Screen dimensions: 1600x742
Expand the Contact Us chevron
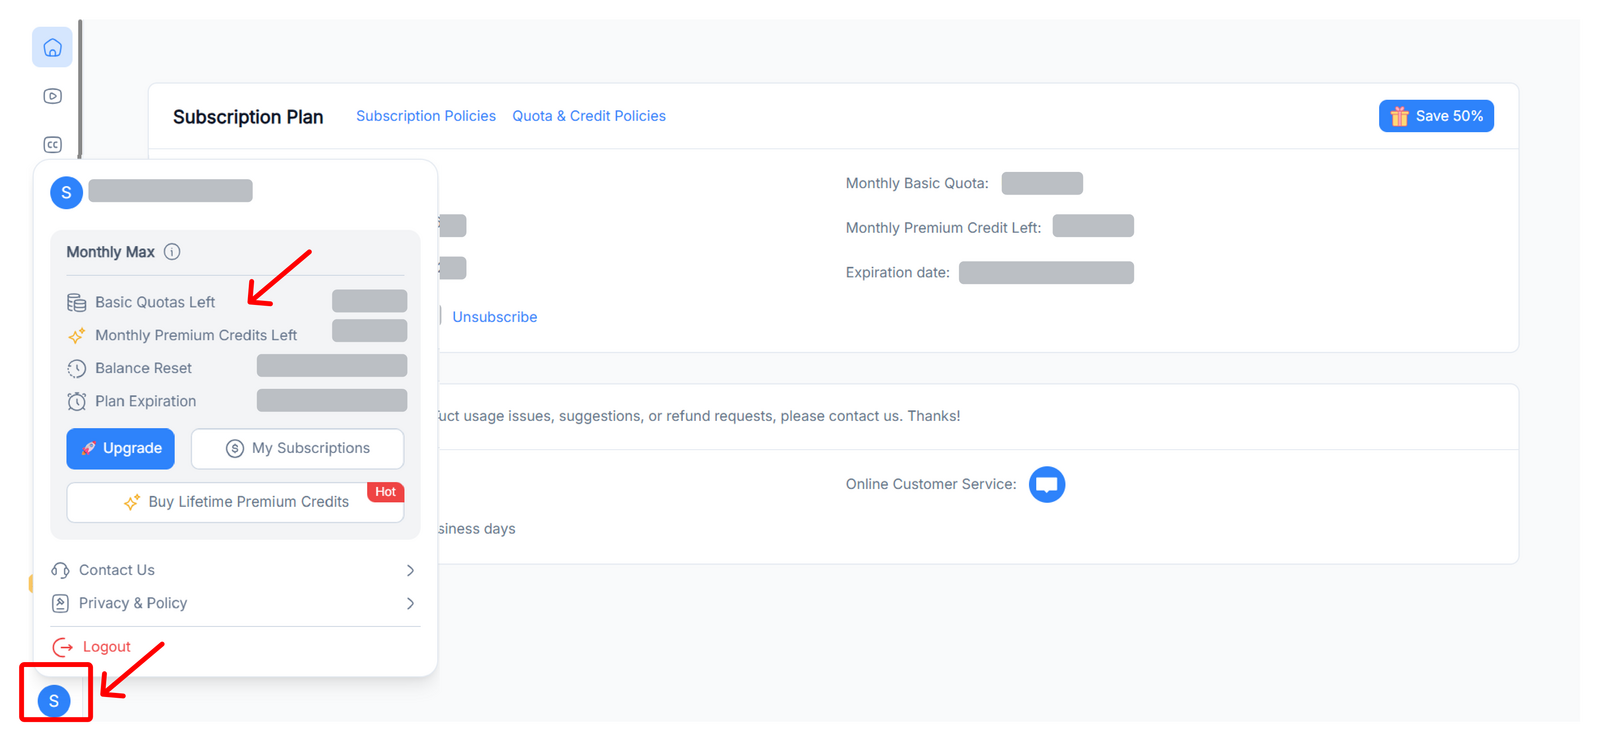410,570
